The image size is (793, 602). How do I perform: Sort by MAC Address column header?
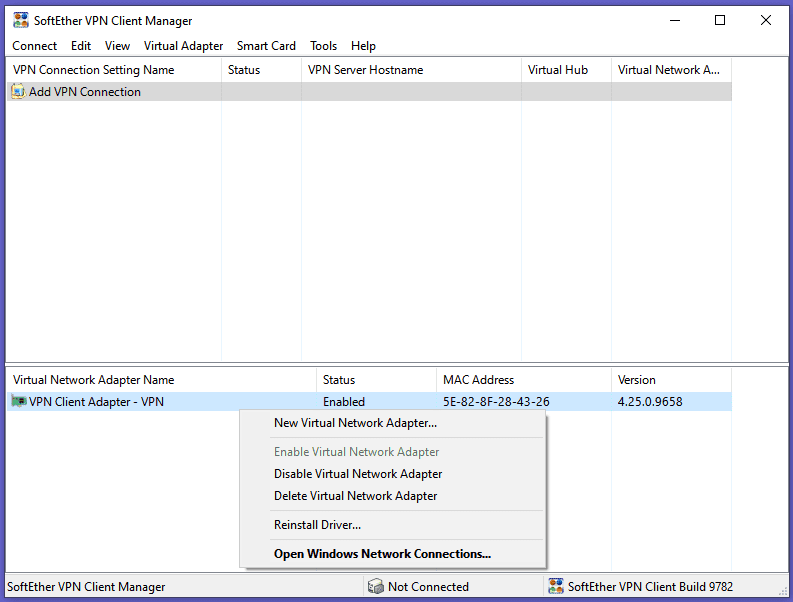(x=523, y=380)
